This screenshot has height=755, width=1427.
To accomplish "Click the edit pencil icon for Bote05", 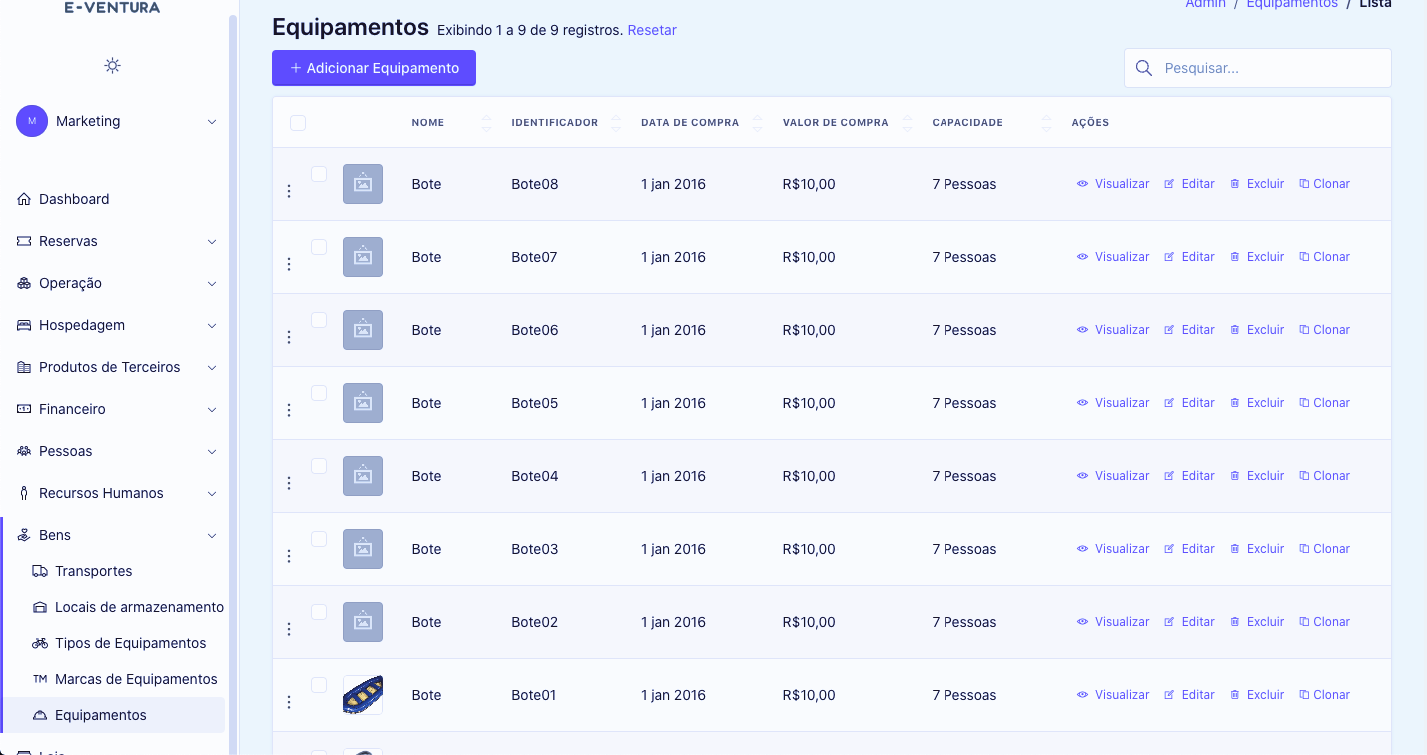I will tap(1169, 403).
